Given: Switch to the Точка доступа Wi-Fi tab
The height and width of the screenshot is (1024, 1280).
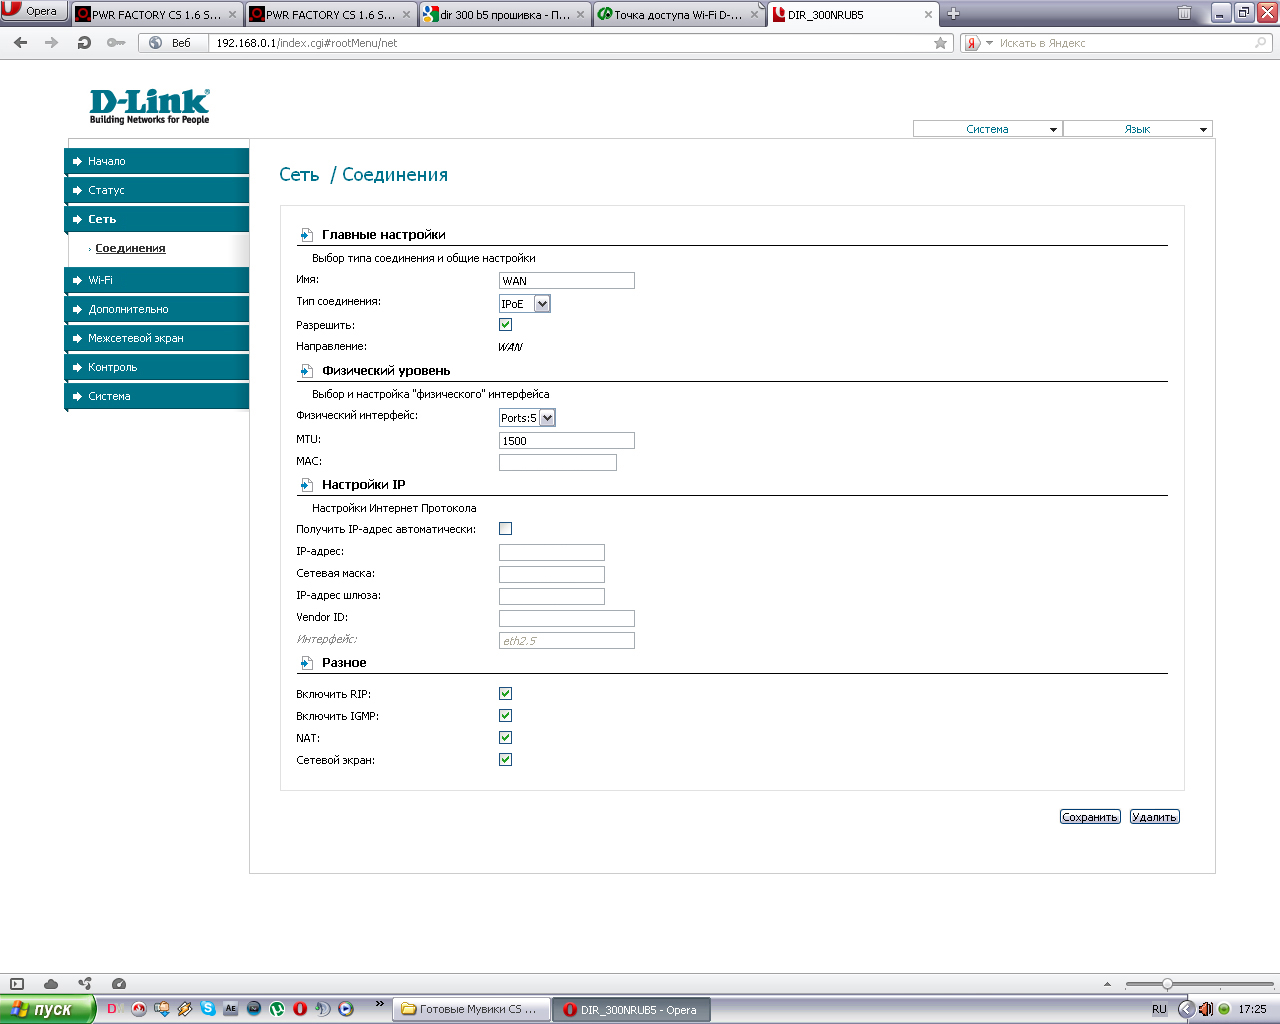Looking at the screenshot, I should pos(677,15).
